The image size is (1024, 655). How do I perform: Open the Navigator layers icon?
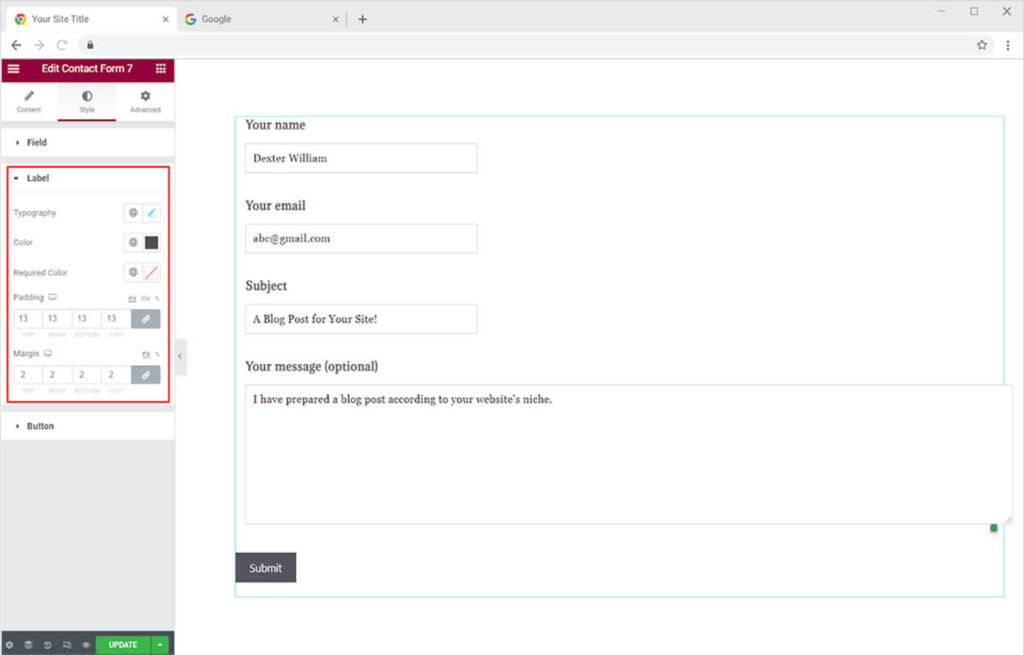click(x=28, y=645)
